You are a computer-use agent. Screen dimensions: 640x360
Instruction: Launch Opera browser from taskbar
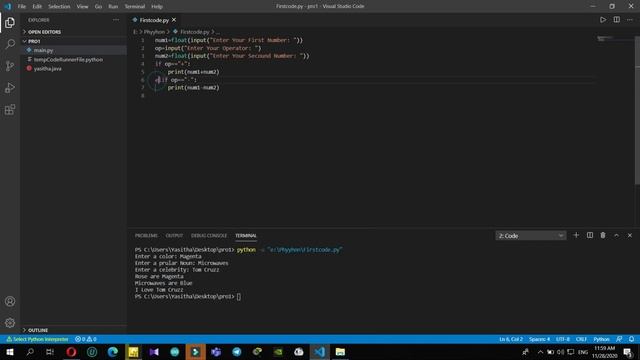pos(71,352)
